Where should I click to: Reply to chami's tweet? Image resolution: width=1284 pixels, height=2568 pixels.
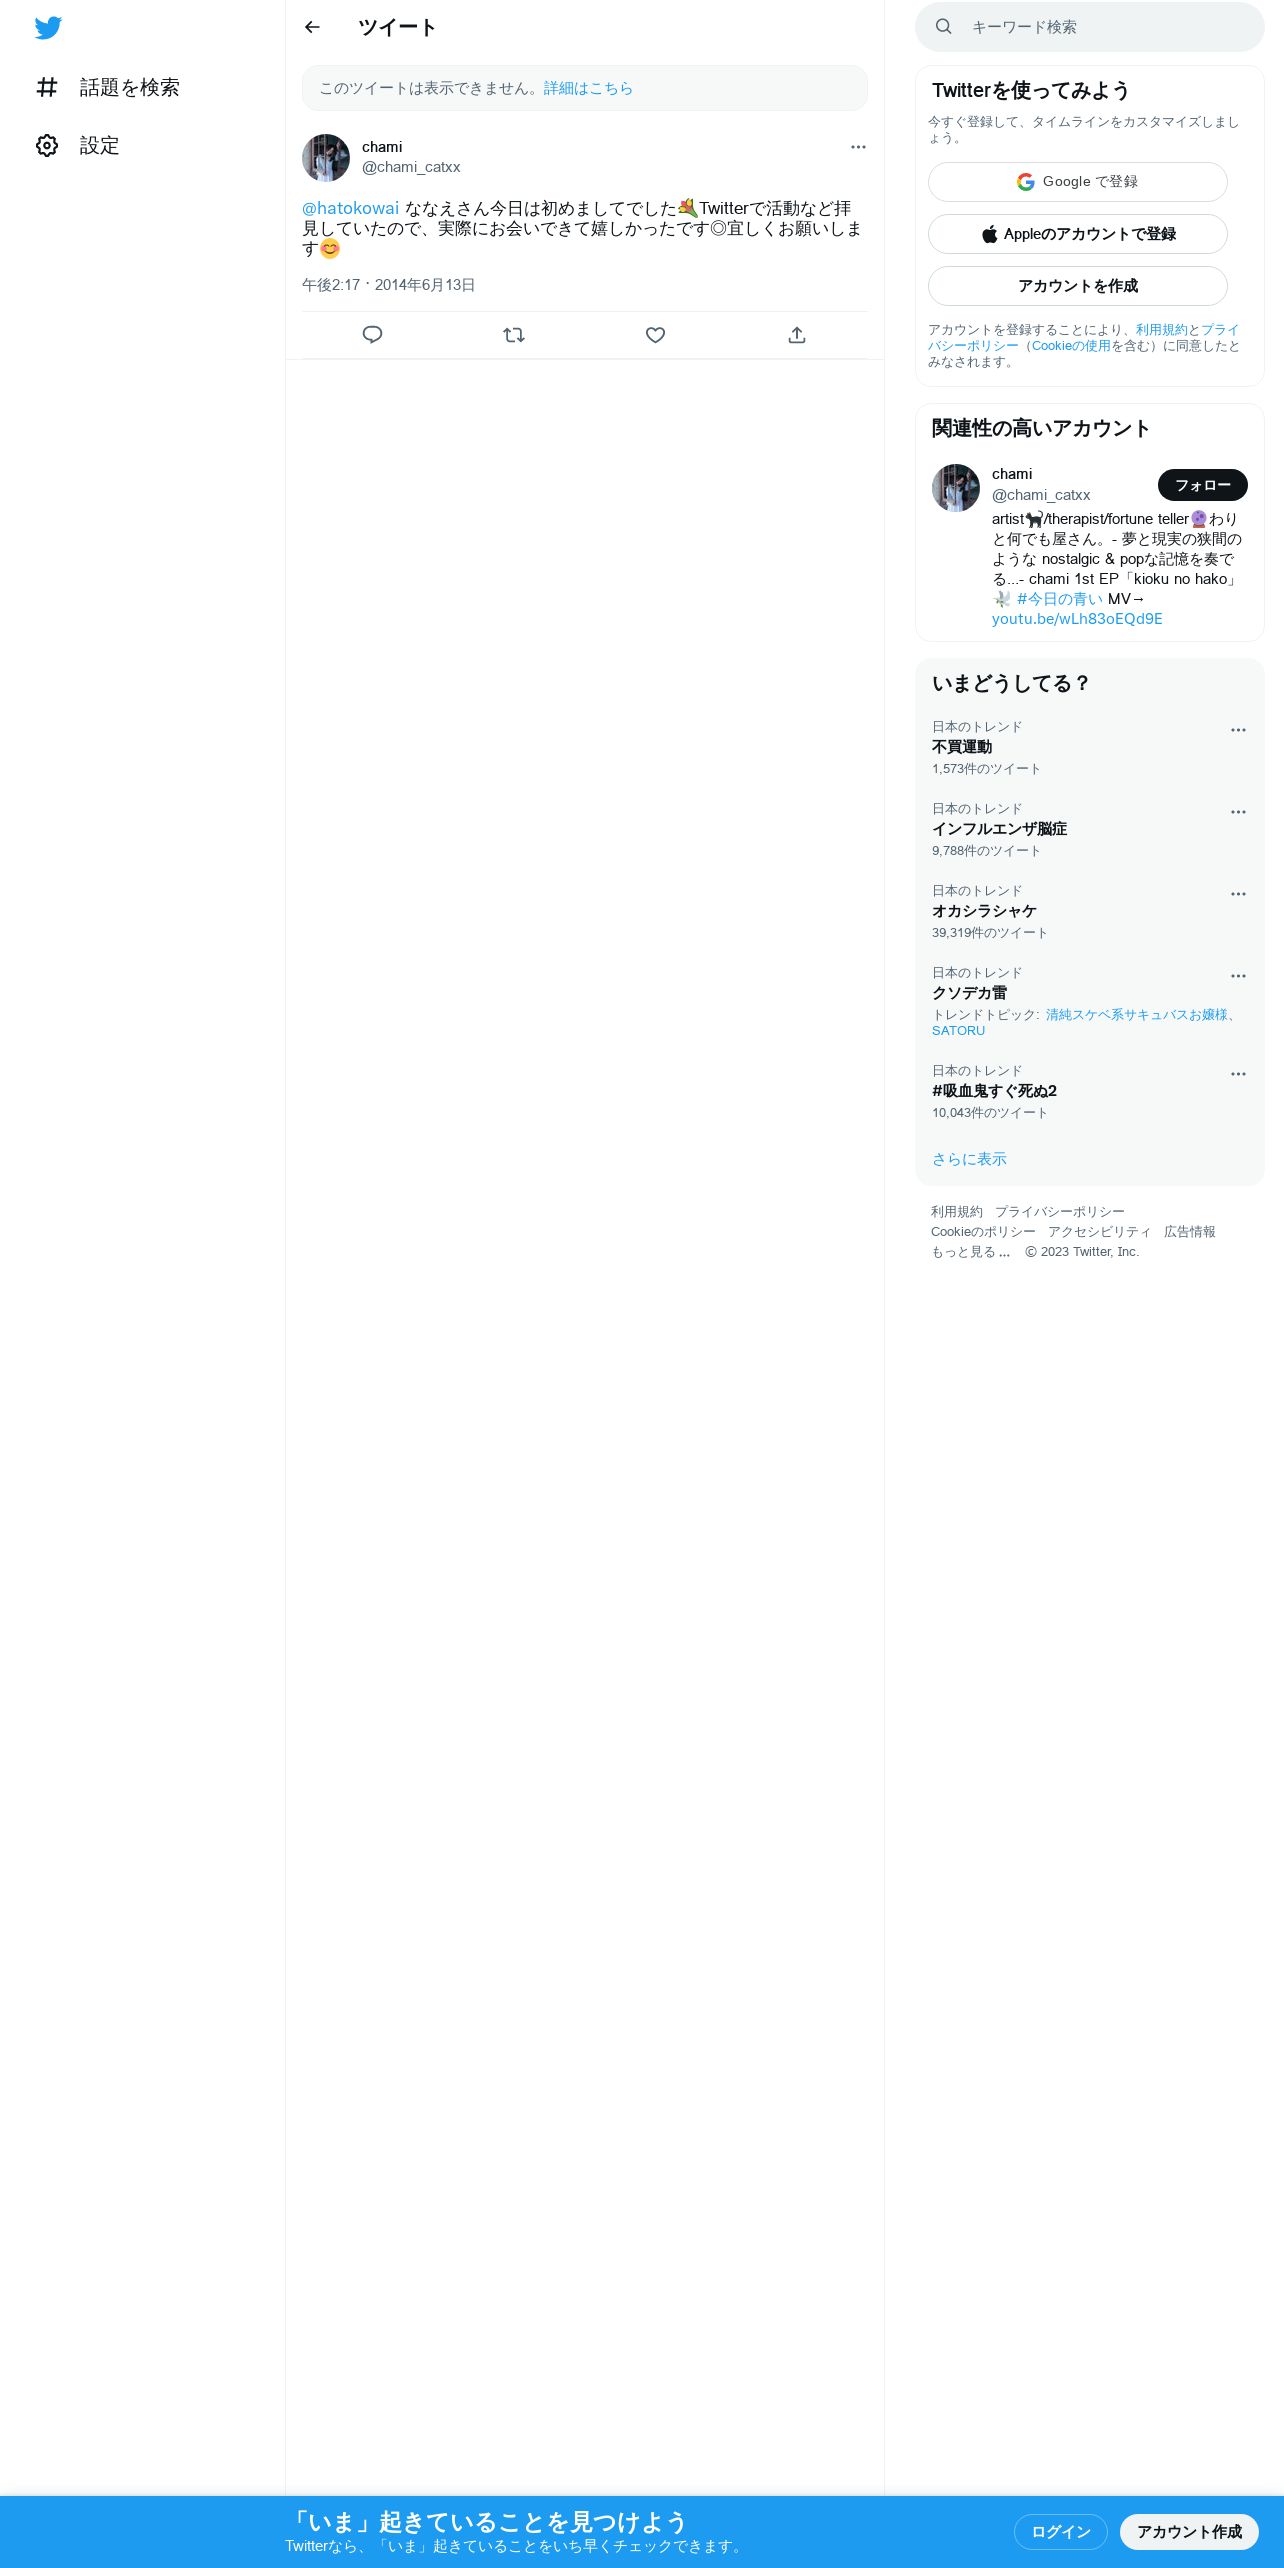[372, 335]
